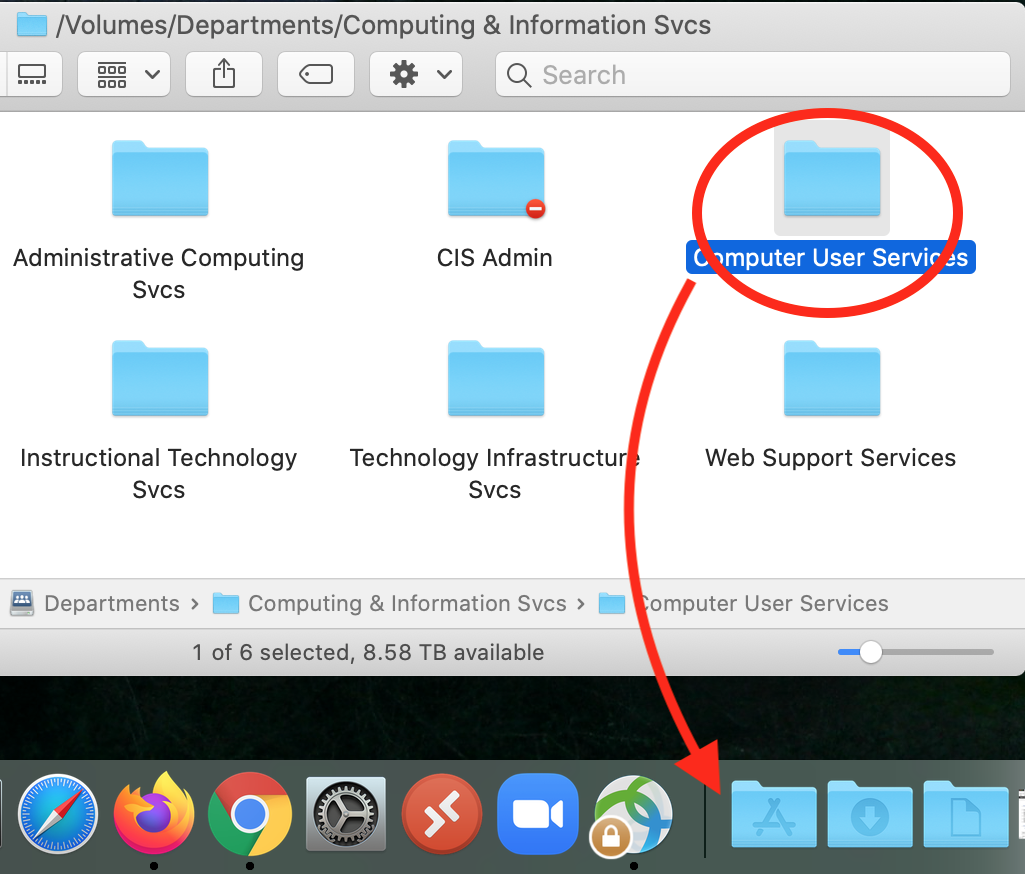The image size is (1025, 874).
Task: Open the Downloads stack in Dock
Action: [869, 815]
